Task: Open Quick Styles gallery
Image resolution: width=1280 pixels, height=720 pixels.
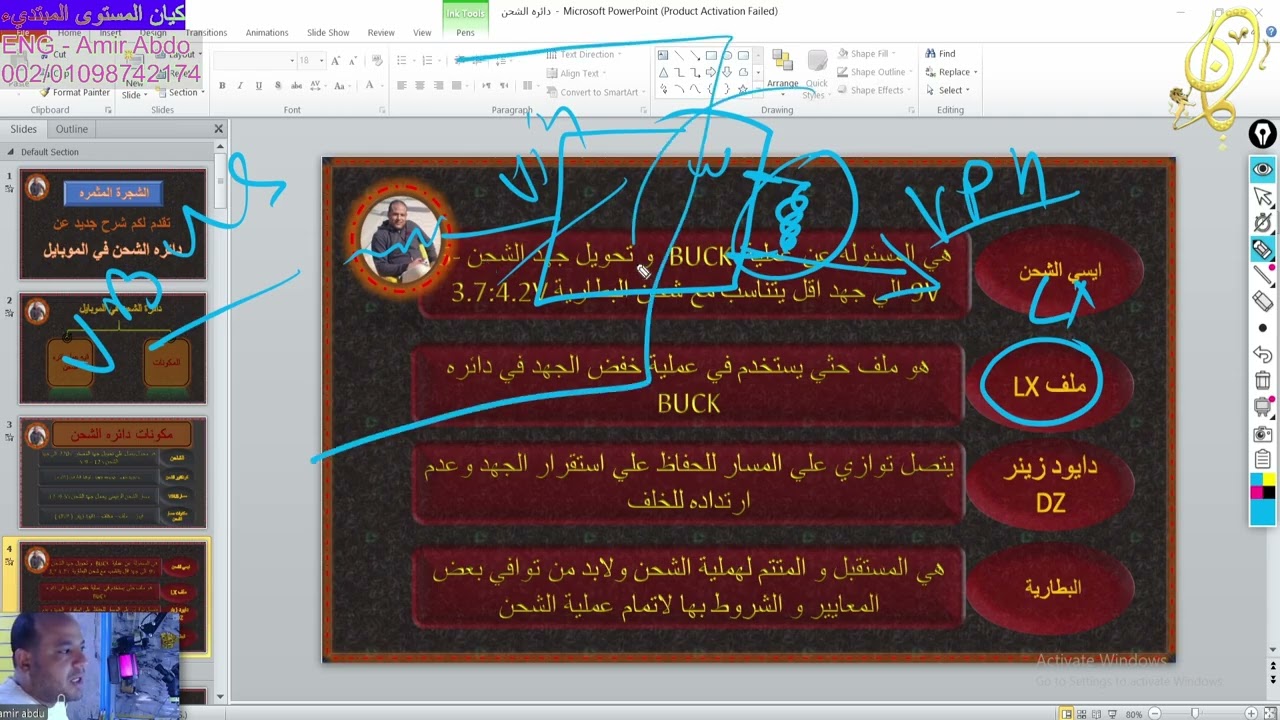Action: tap(816, 73)
